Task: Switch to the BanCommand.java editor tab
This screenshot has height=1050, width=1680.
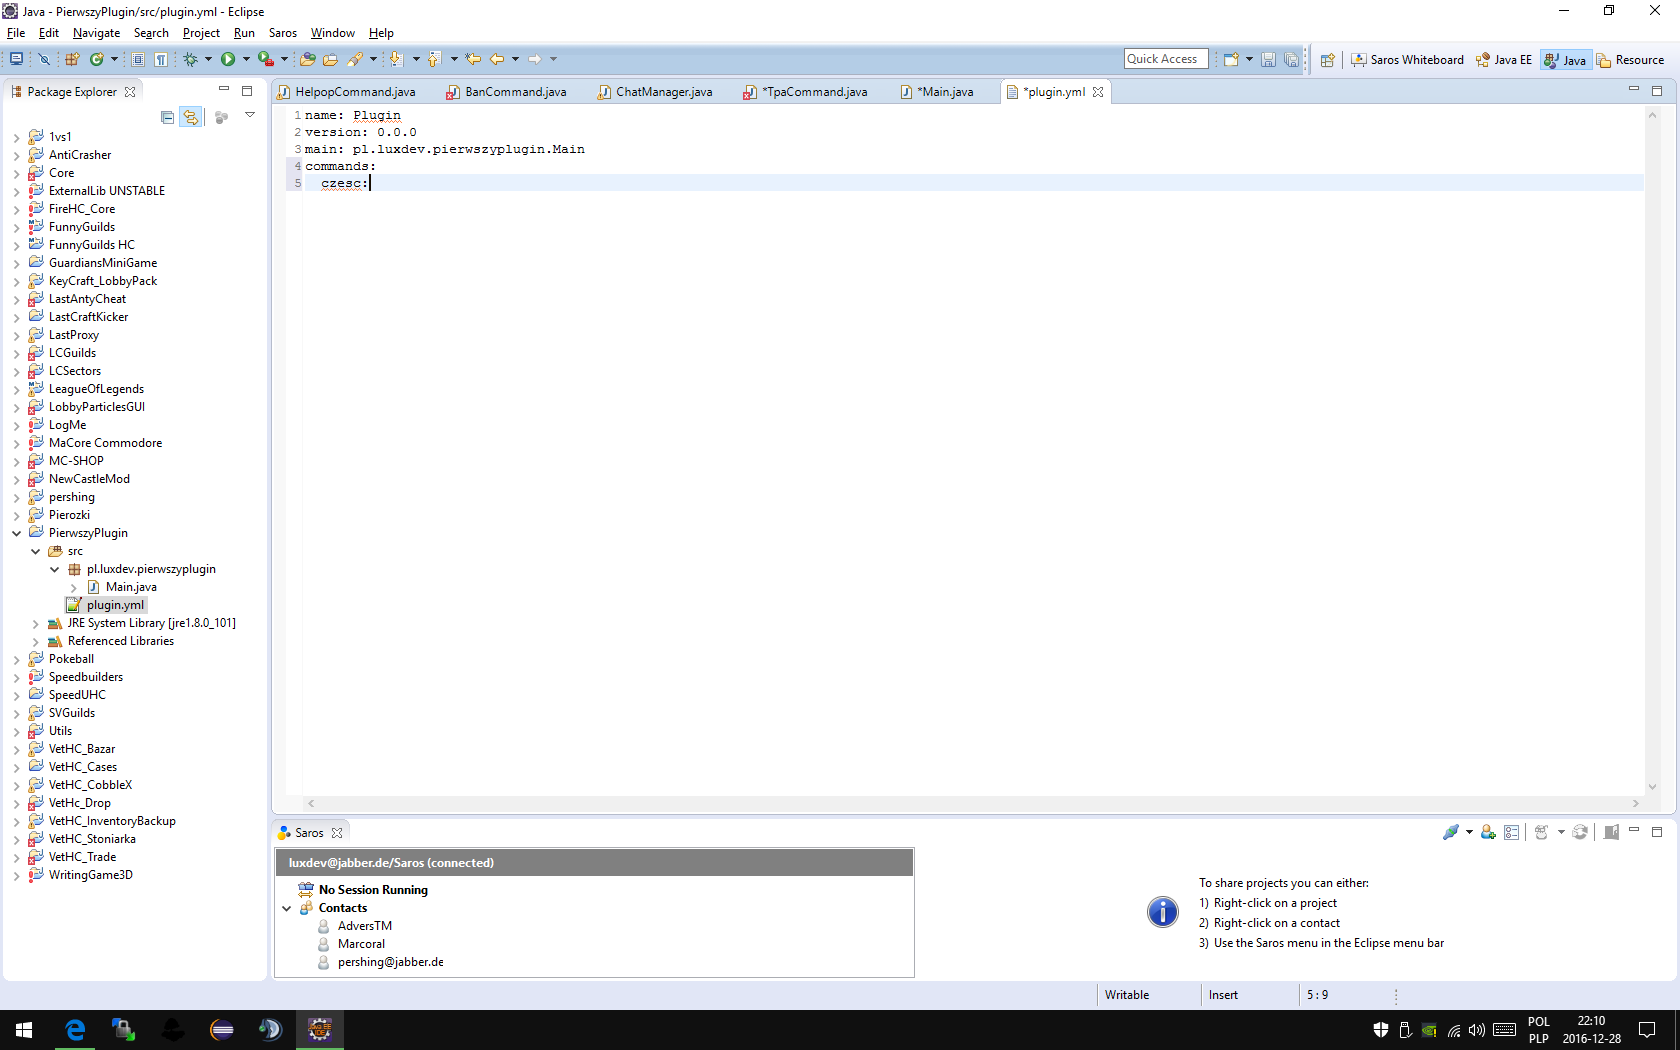Action: [515, 92]
